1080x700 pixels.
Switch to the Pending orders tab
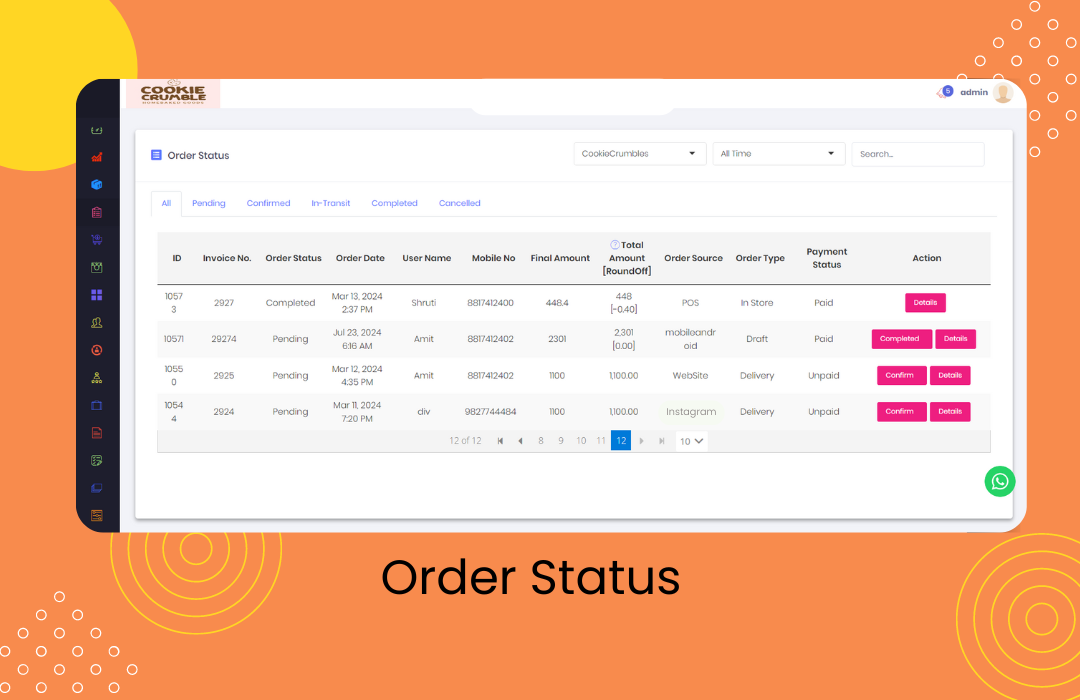[208, 203]
